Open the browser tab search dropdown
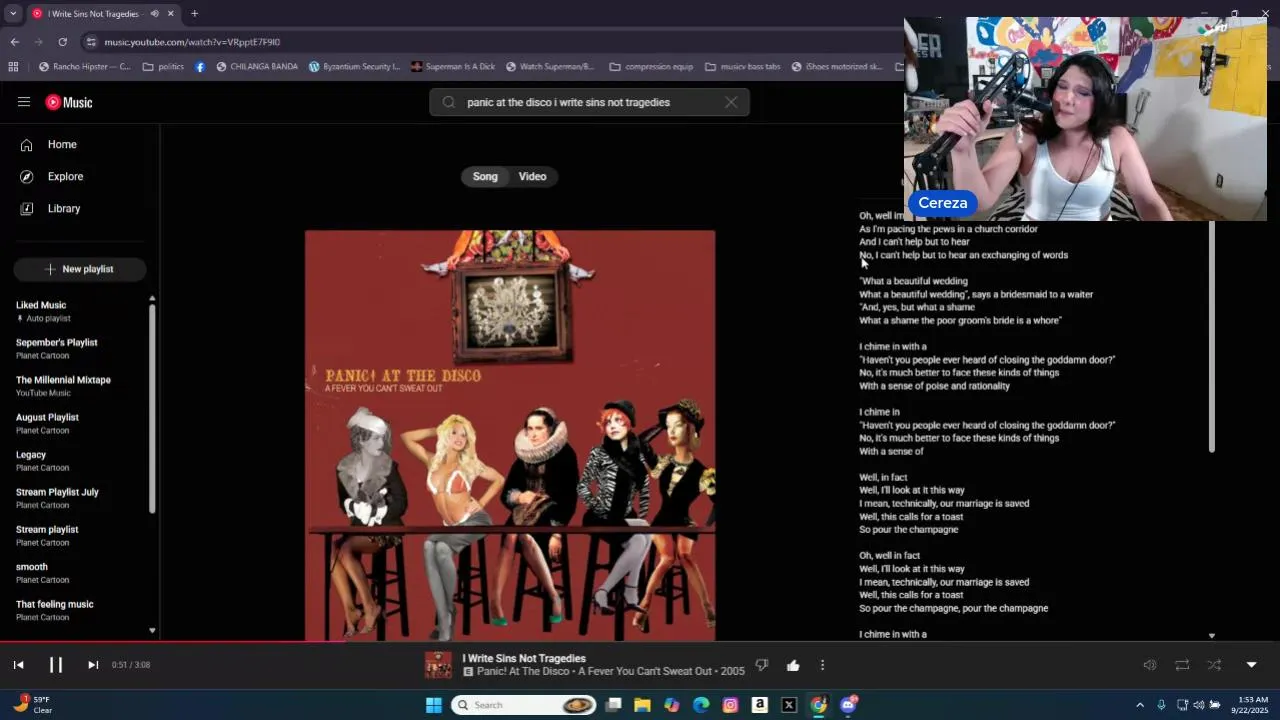Viewport: 1280px width, 720px height. click(12, 14)
